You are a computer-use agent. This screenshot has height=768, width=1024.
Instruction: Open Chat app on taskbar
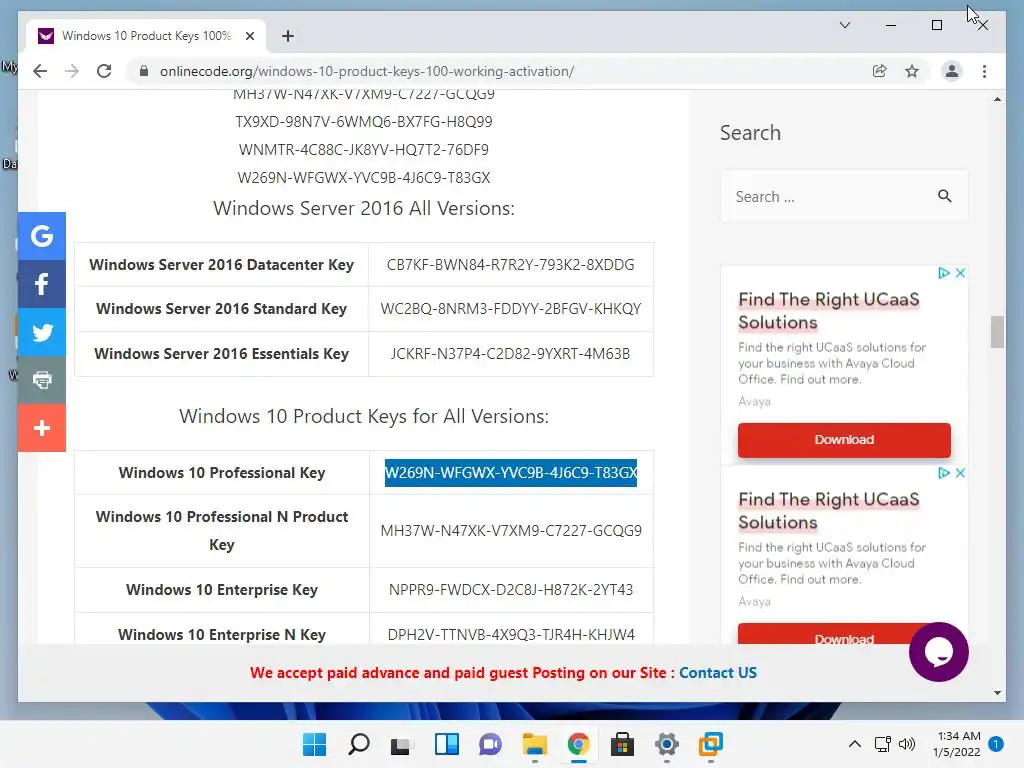(x=490, y=744)
